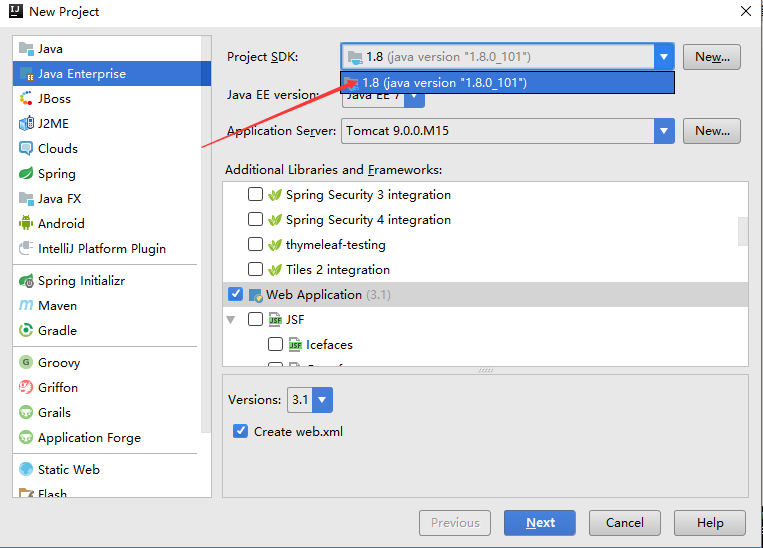
Task: Click the Next button
Action: (539, 522)
